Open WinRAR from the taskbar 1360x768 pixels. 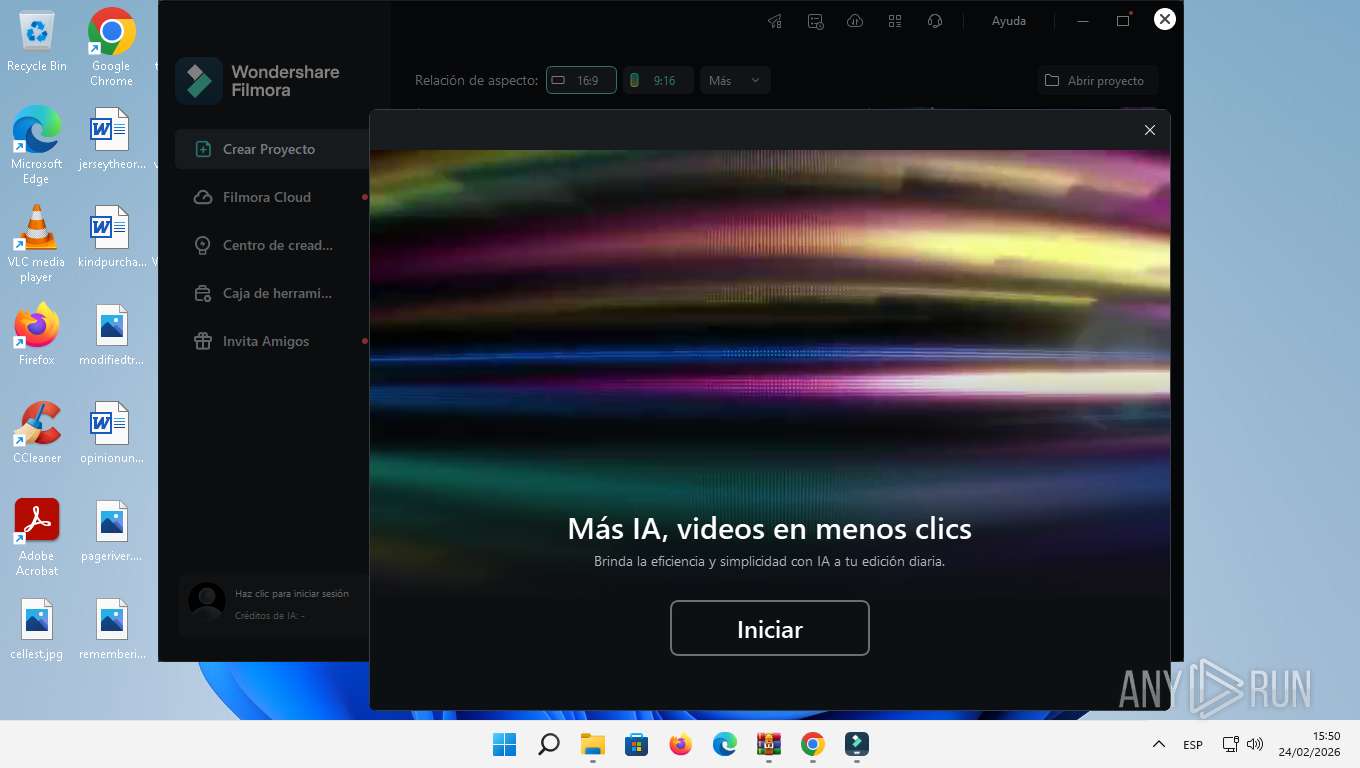pos(769,744)
